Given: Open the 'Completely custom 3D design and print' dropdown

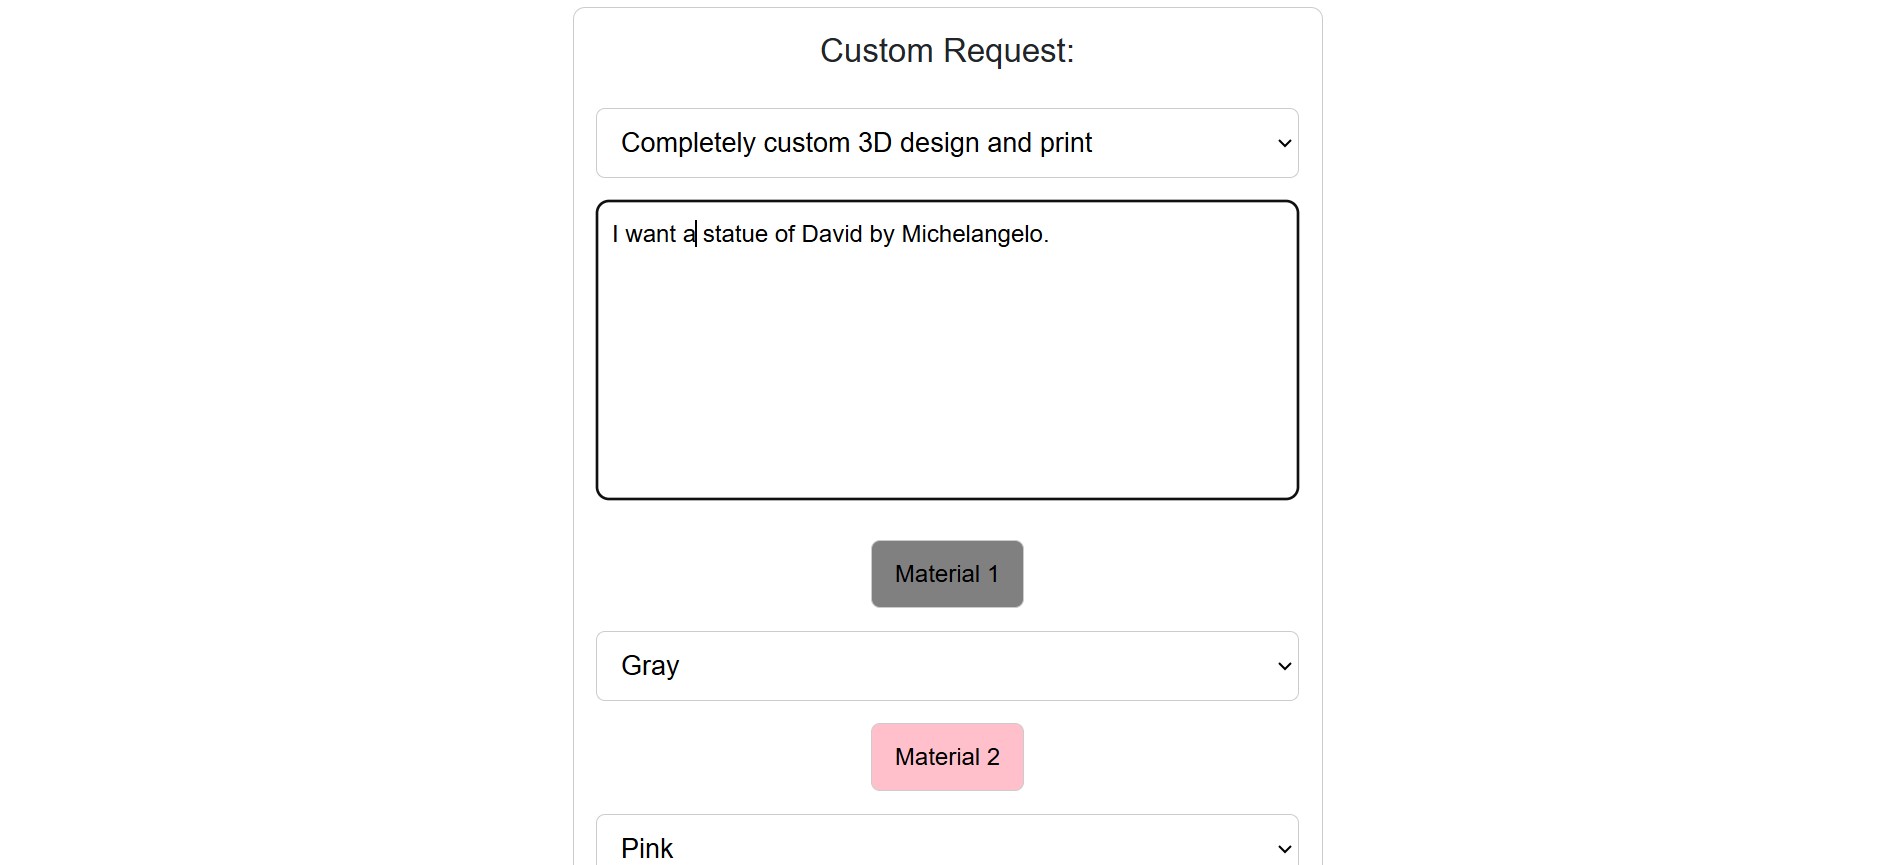Looking at the screenshot, I should (x=946, y=143).
